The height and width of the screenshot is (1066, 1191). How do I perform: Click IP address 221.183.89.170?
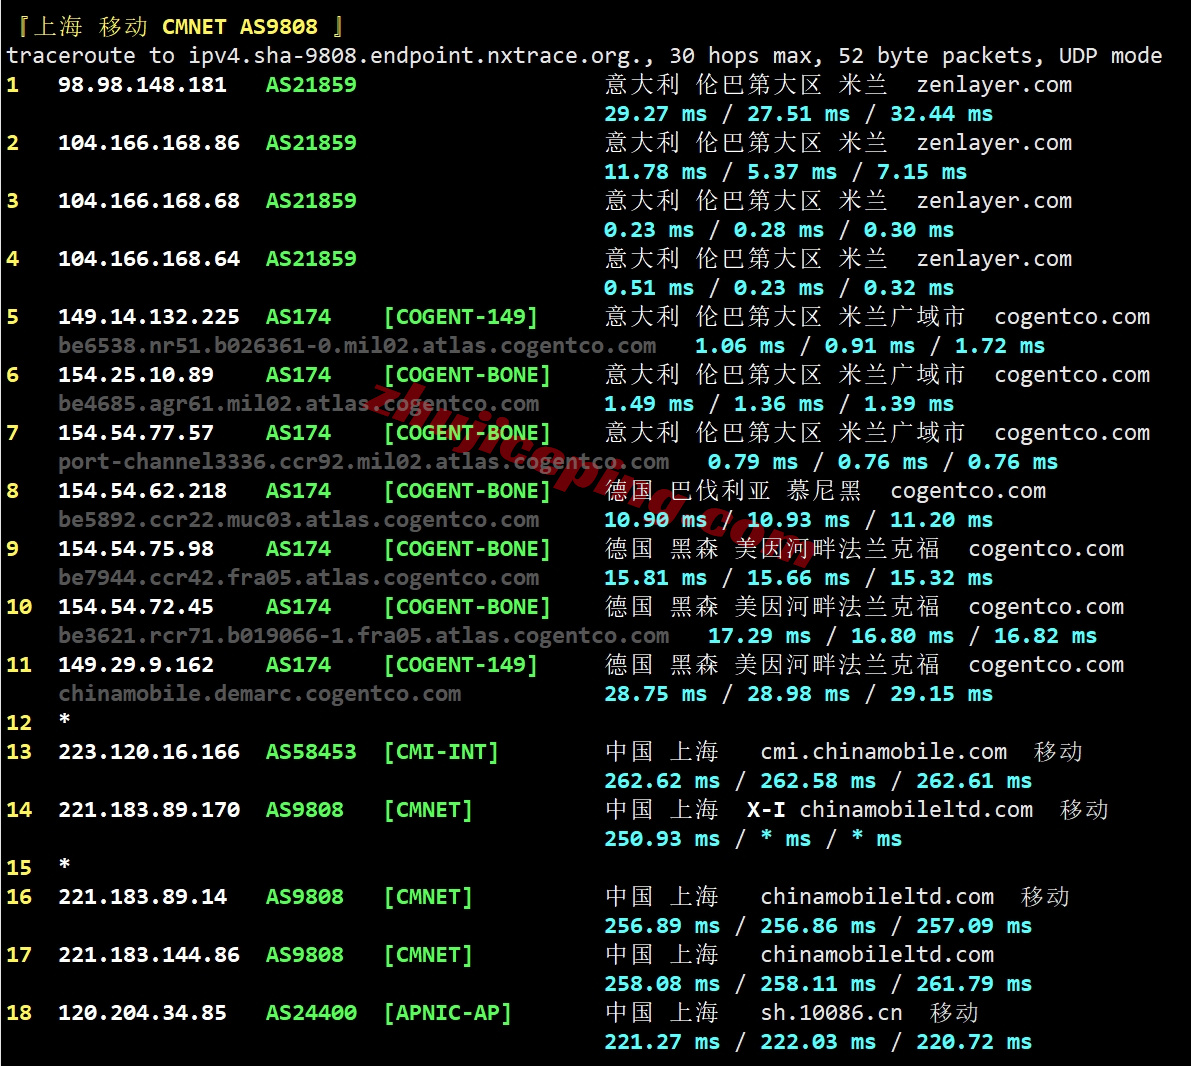149,810
